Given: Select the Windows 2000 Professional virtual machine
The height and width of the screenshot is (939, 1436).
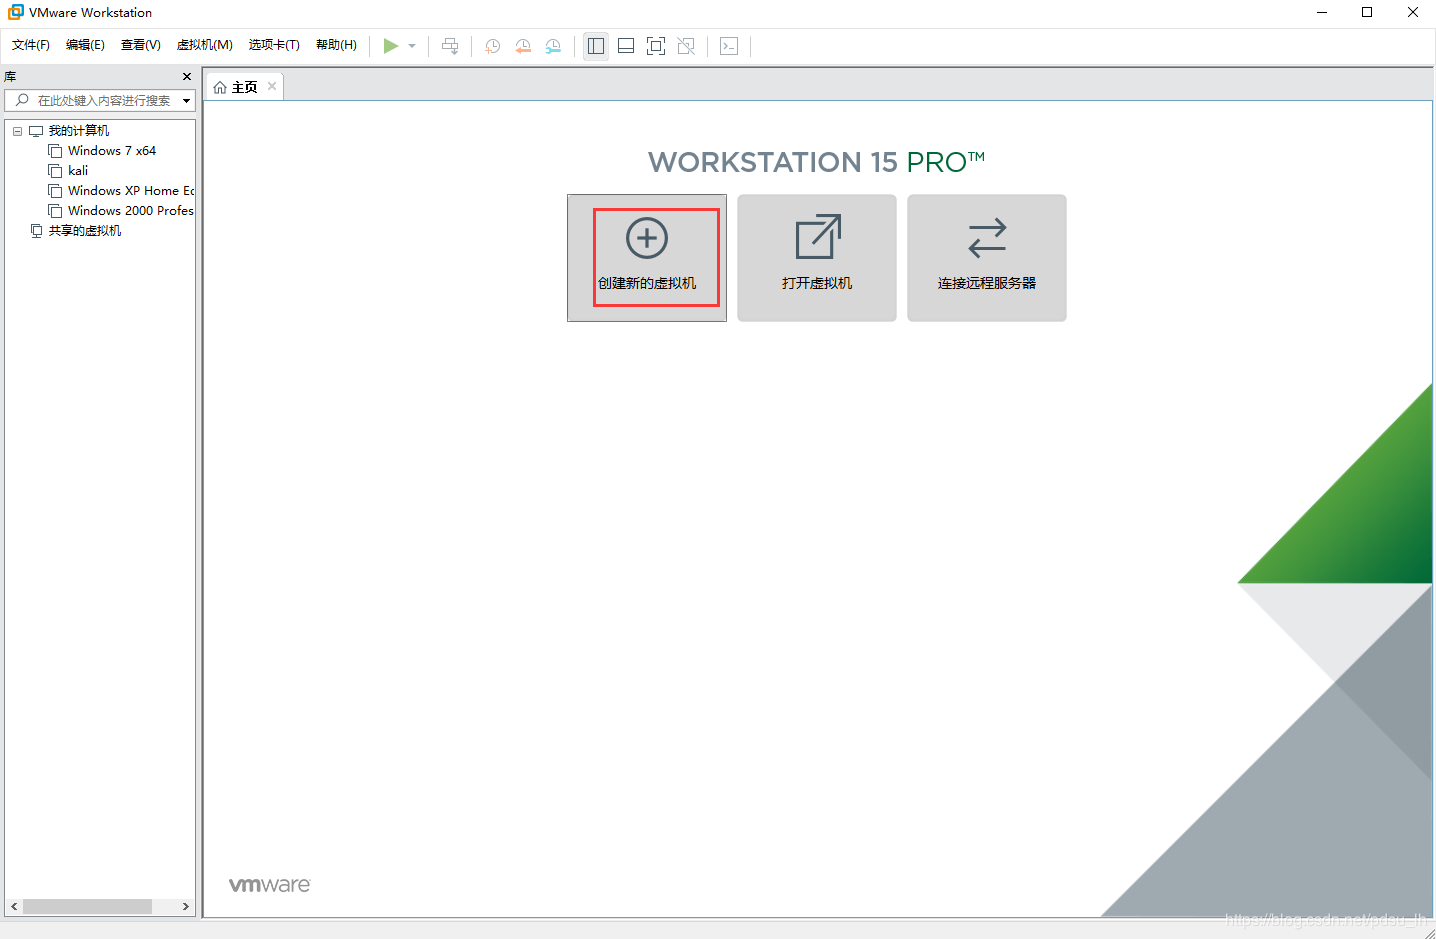Looking at the screenshot, I should tap(131, 211).
